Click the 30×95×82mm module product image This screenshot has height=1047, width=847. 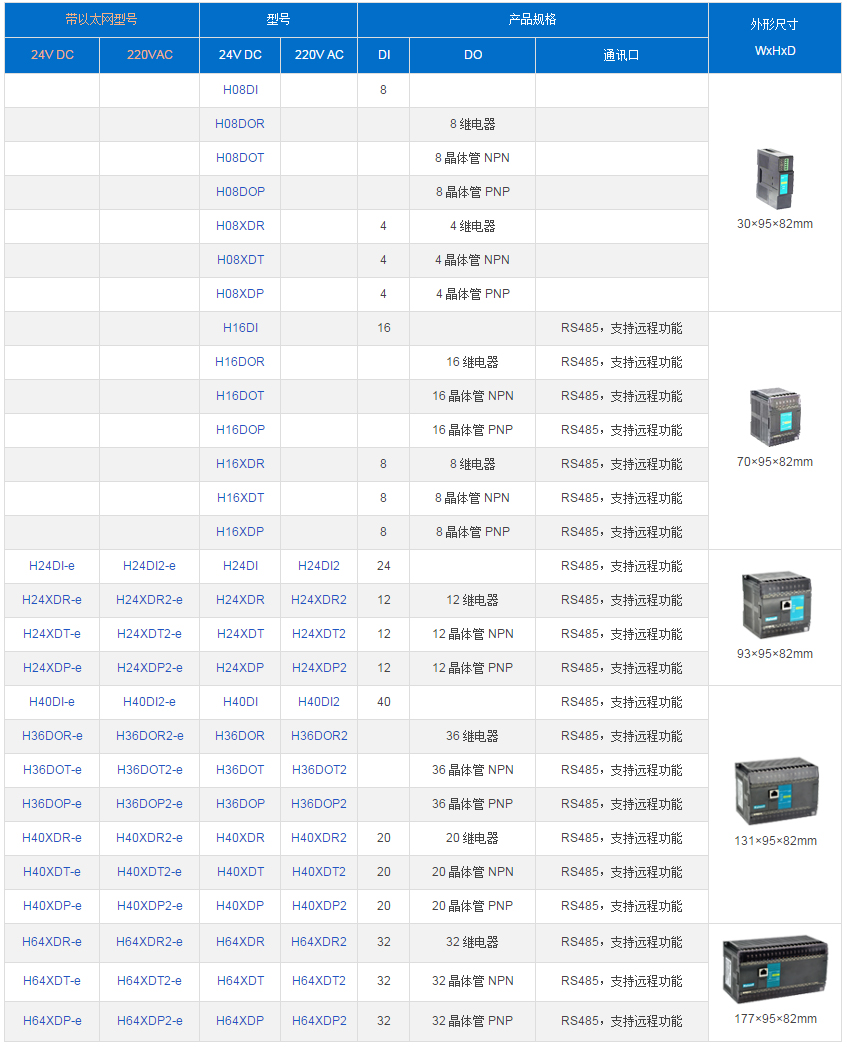tap(775, 178)
